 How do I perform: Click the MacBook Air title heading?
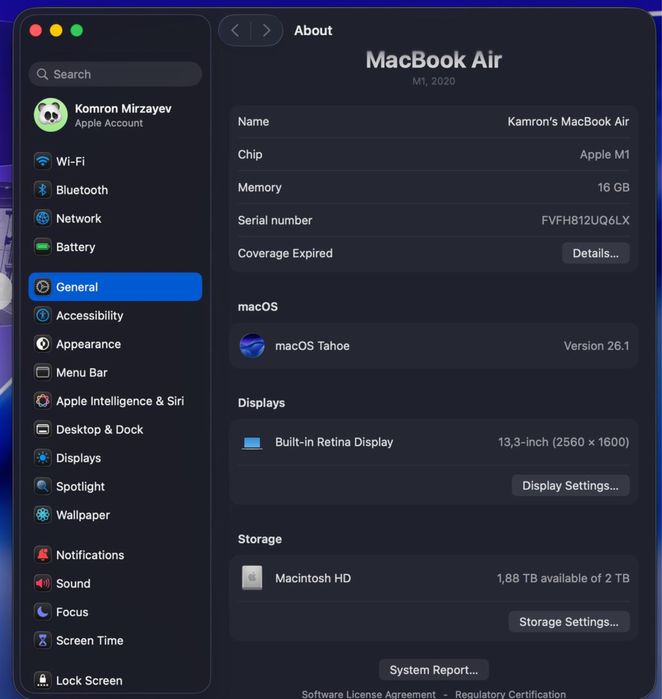(434, 60)
